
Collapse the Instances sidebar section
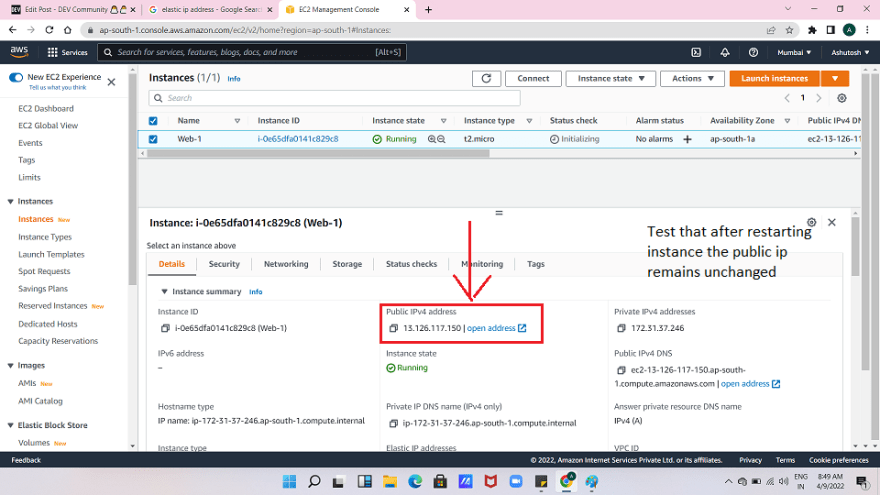pyautogui.click(x=10, y=201)
